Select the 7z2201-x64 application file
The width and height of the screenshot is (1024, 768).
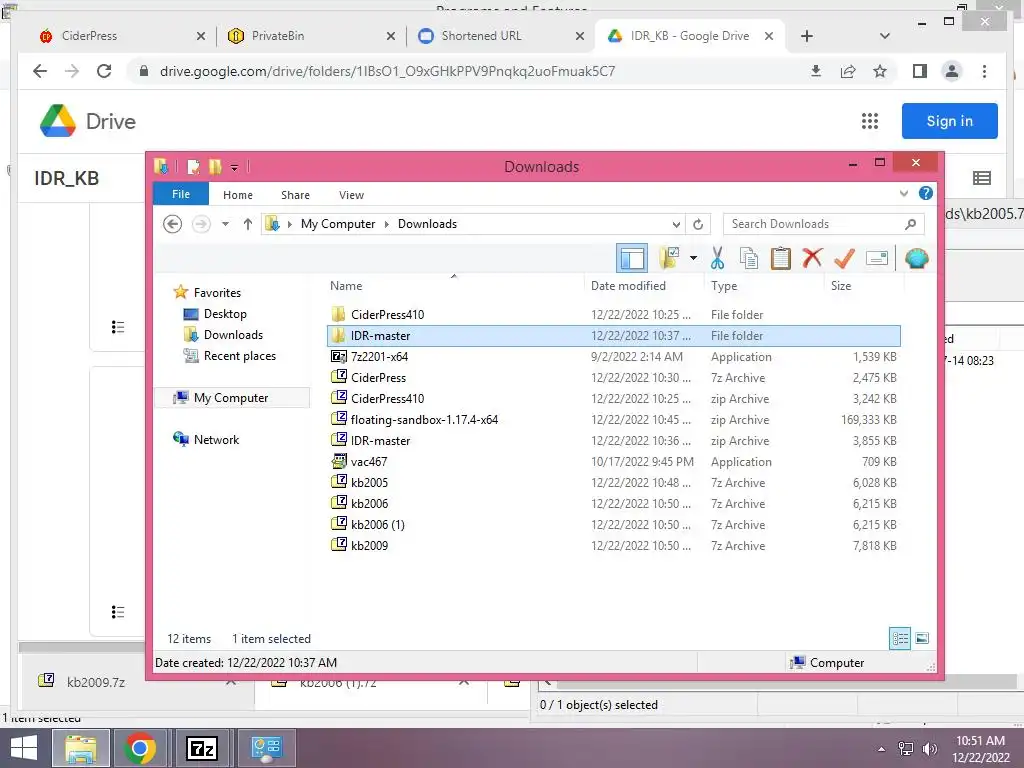[x=613, y=357]
